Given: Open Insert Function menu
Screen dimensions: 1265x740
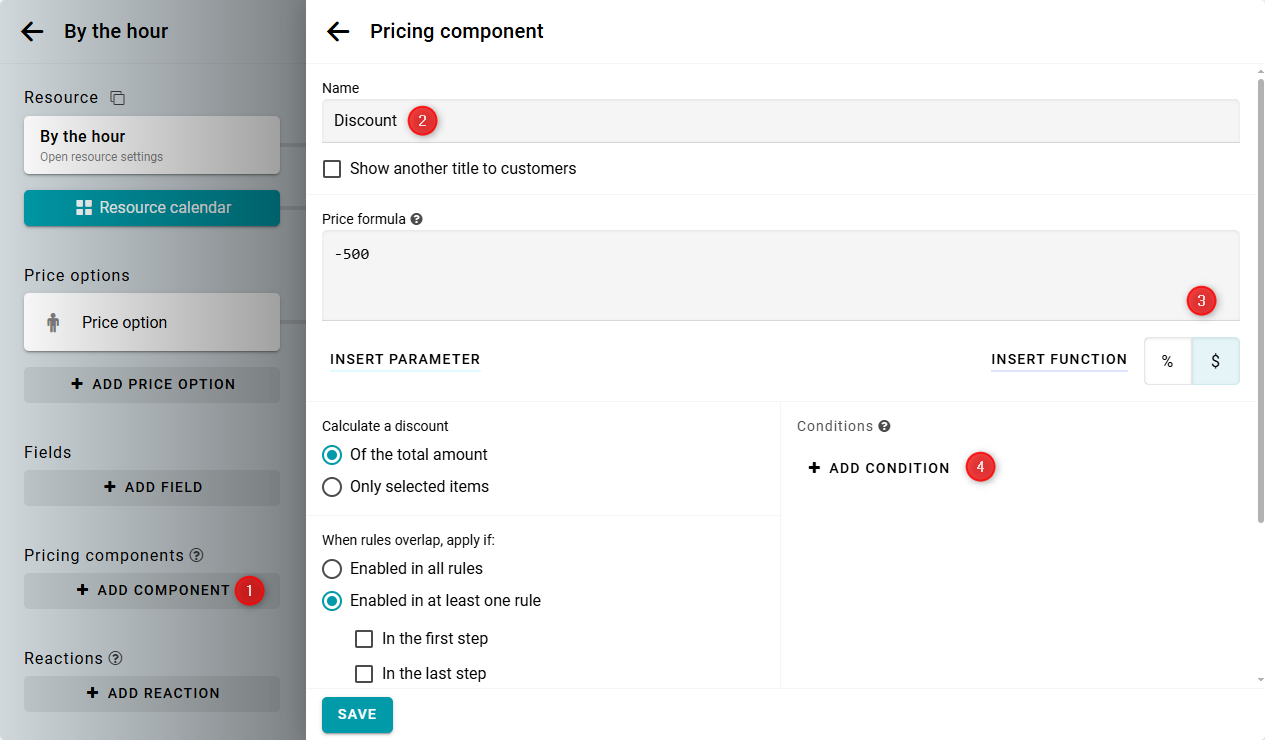Looking at the screenshot, I should [1058, 360].
